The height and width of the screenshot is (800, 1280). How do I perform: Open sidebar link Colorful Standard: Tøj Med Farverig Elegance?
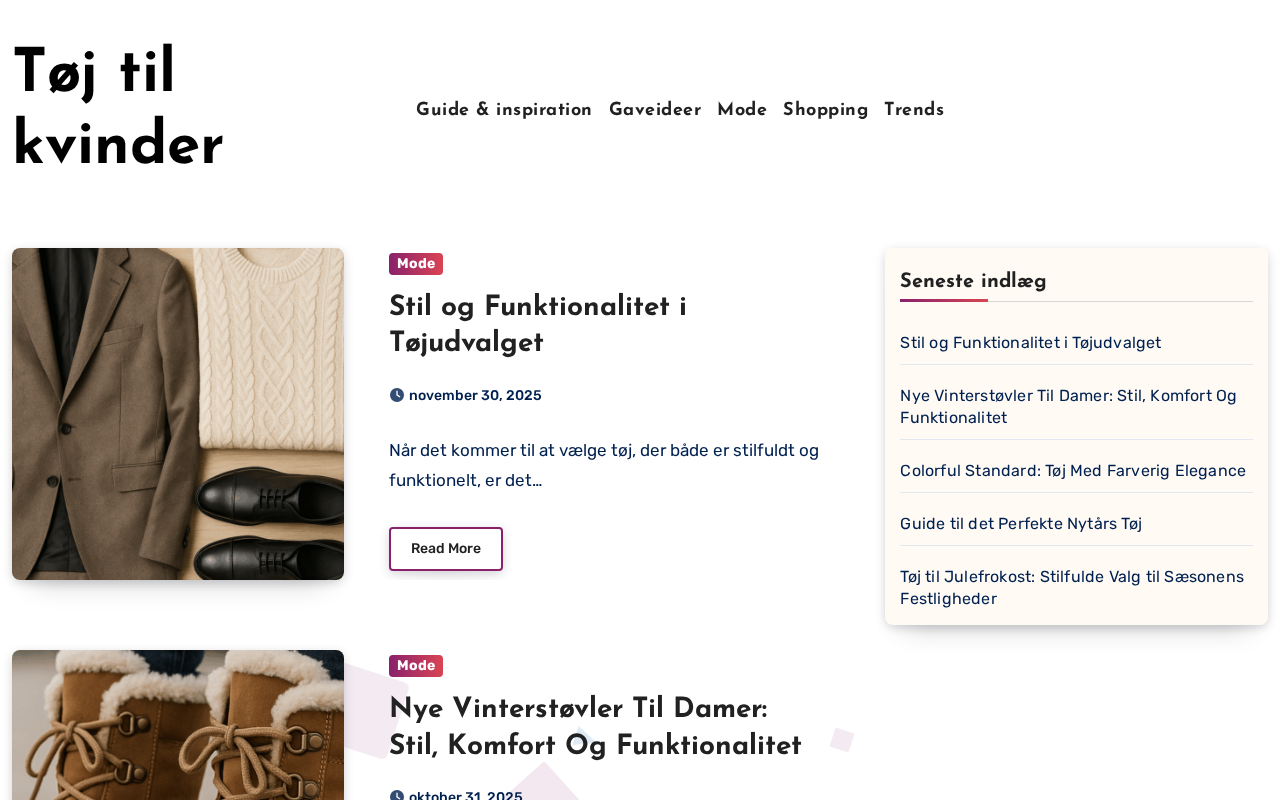[x=1073, y=471]
